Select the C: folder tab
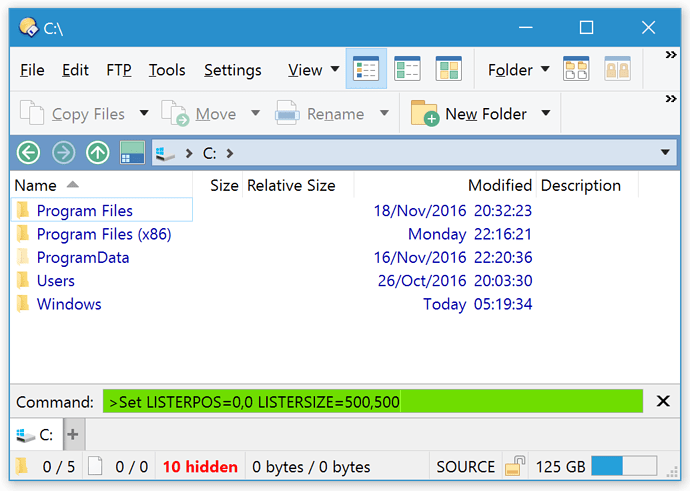This screenshot has width=690, height=491. click(36, 435)
